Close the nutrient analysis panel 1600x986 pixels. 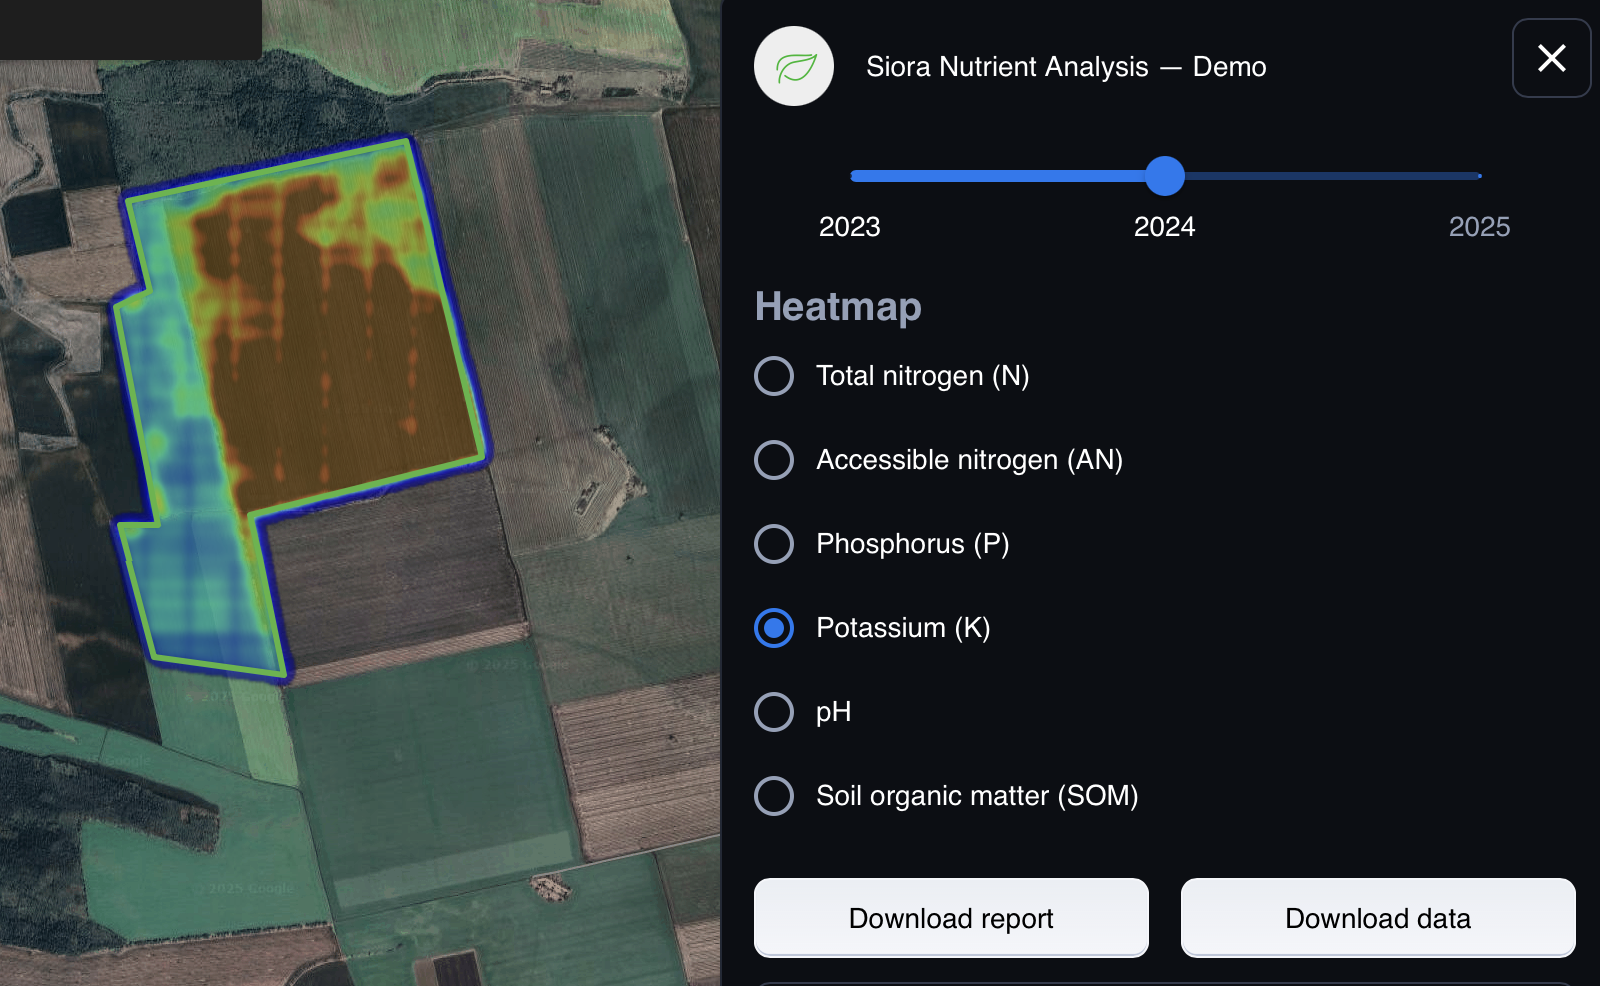pos(1551,58)
